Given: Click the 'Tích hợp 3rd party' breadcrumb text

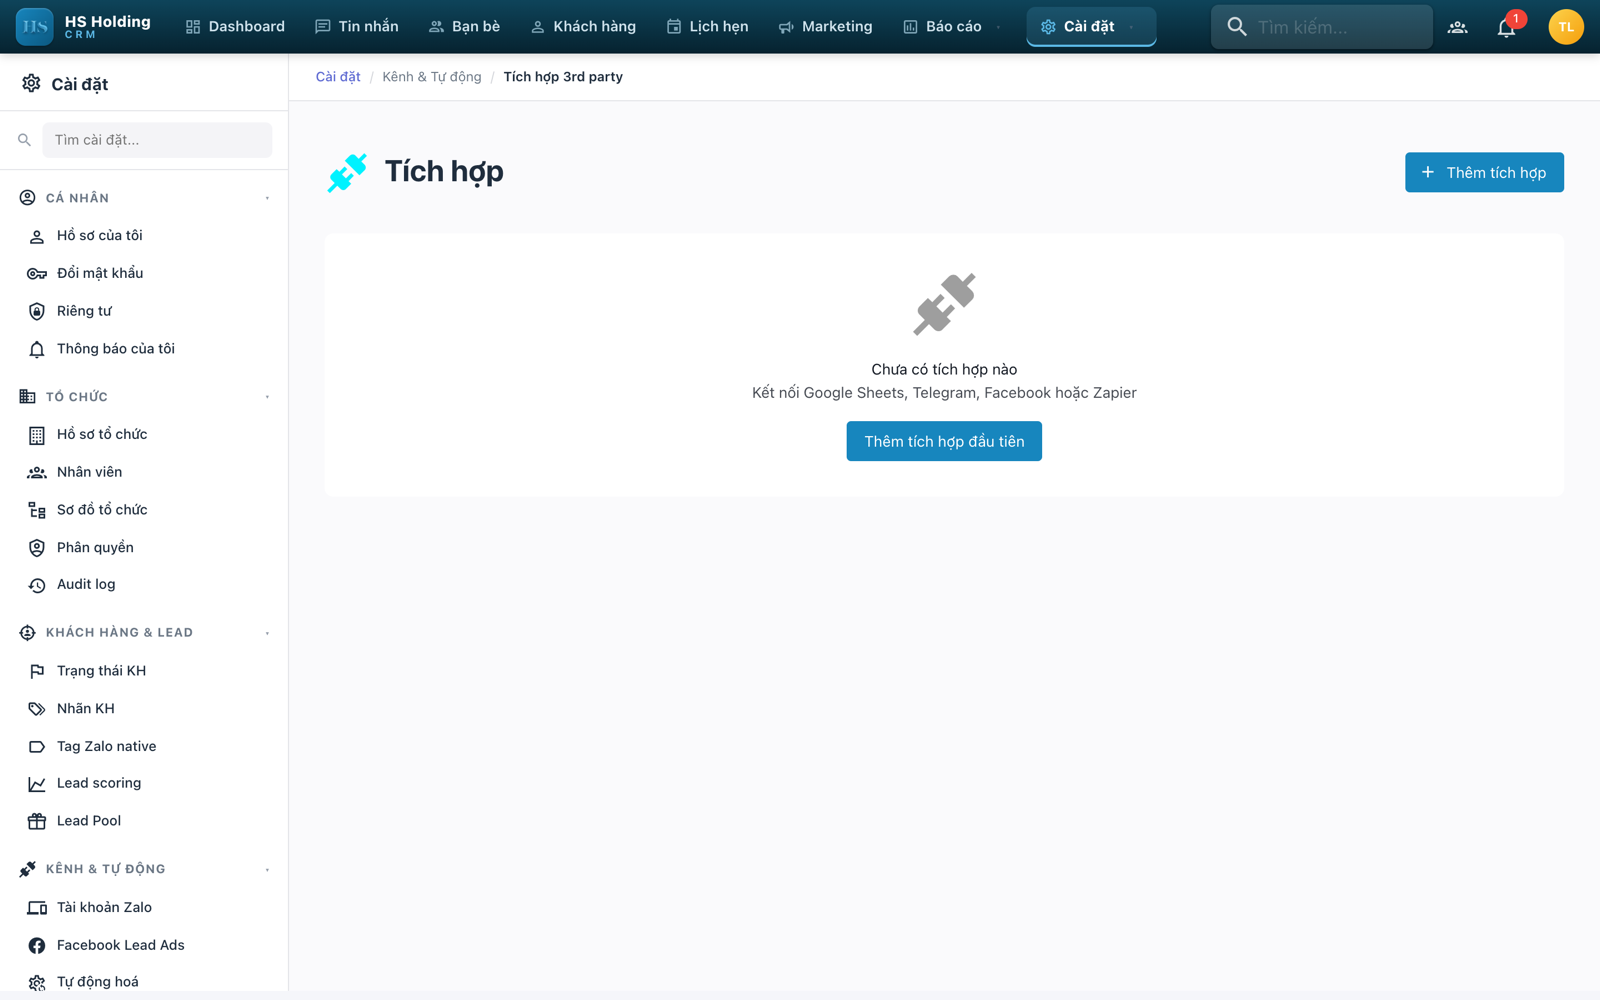Looking at the screenshot, I should (563, 77).
